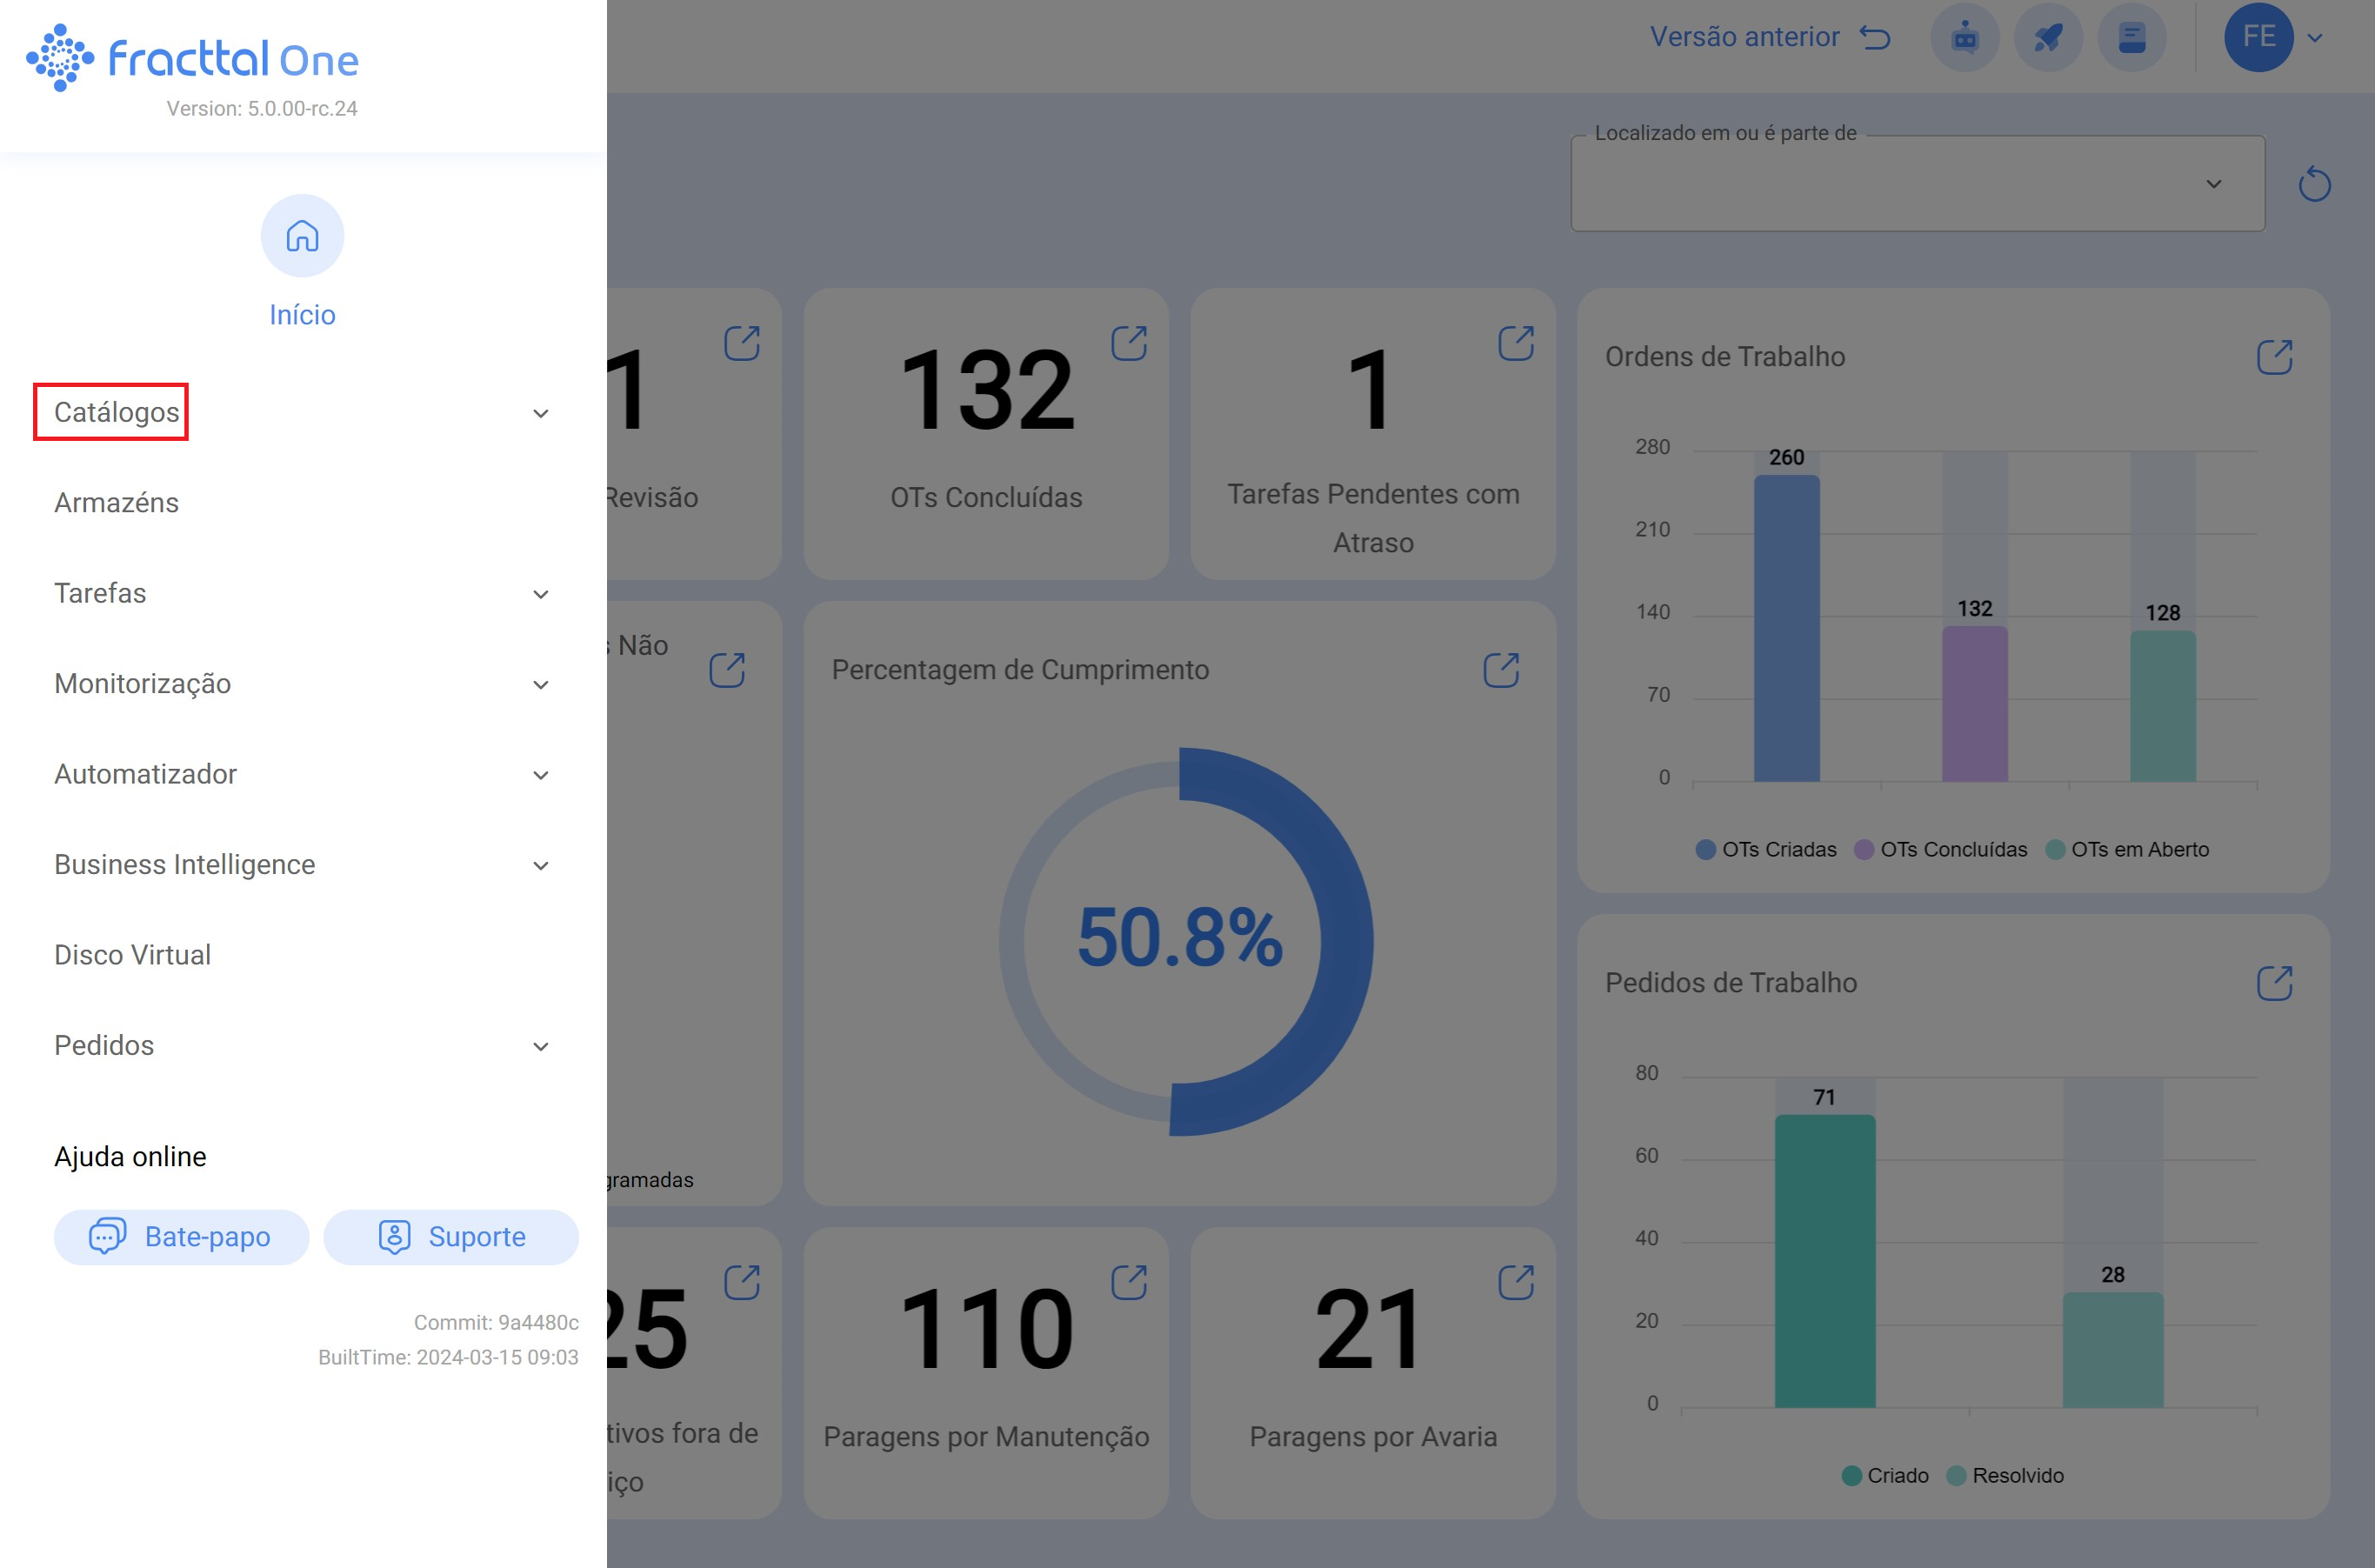Toggle OTs Criadas legend series
This screenshot has width=2375, height=1568.
point(1766,849)
